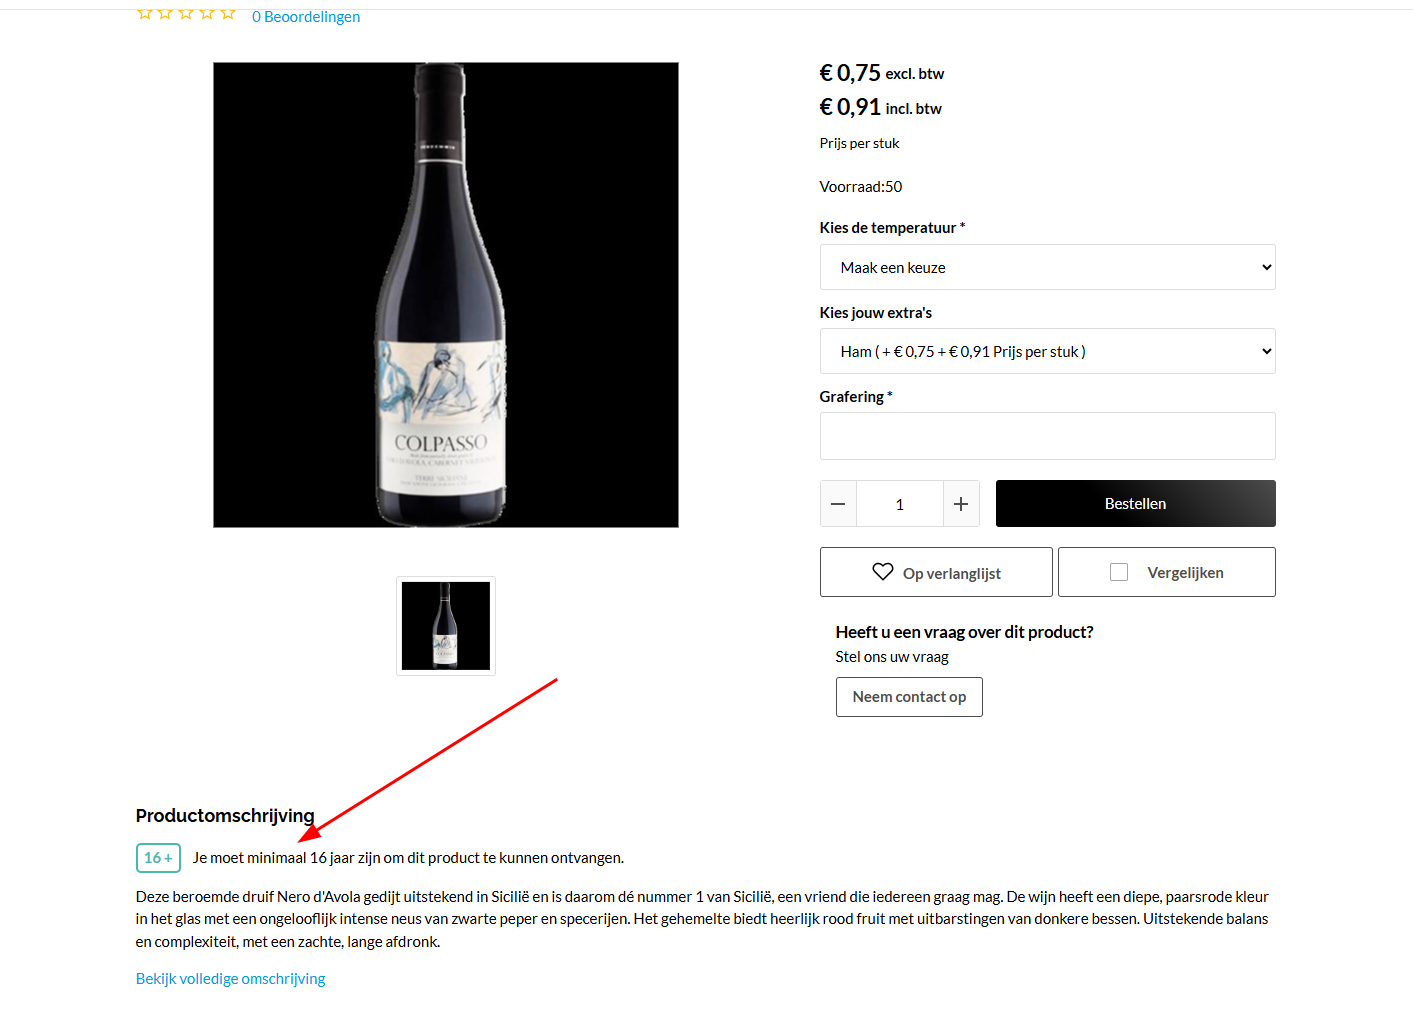Select the small wine bottle thumbnail
The width and height of the screenshot is (1413, 1022).
[x=446, y=626]
